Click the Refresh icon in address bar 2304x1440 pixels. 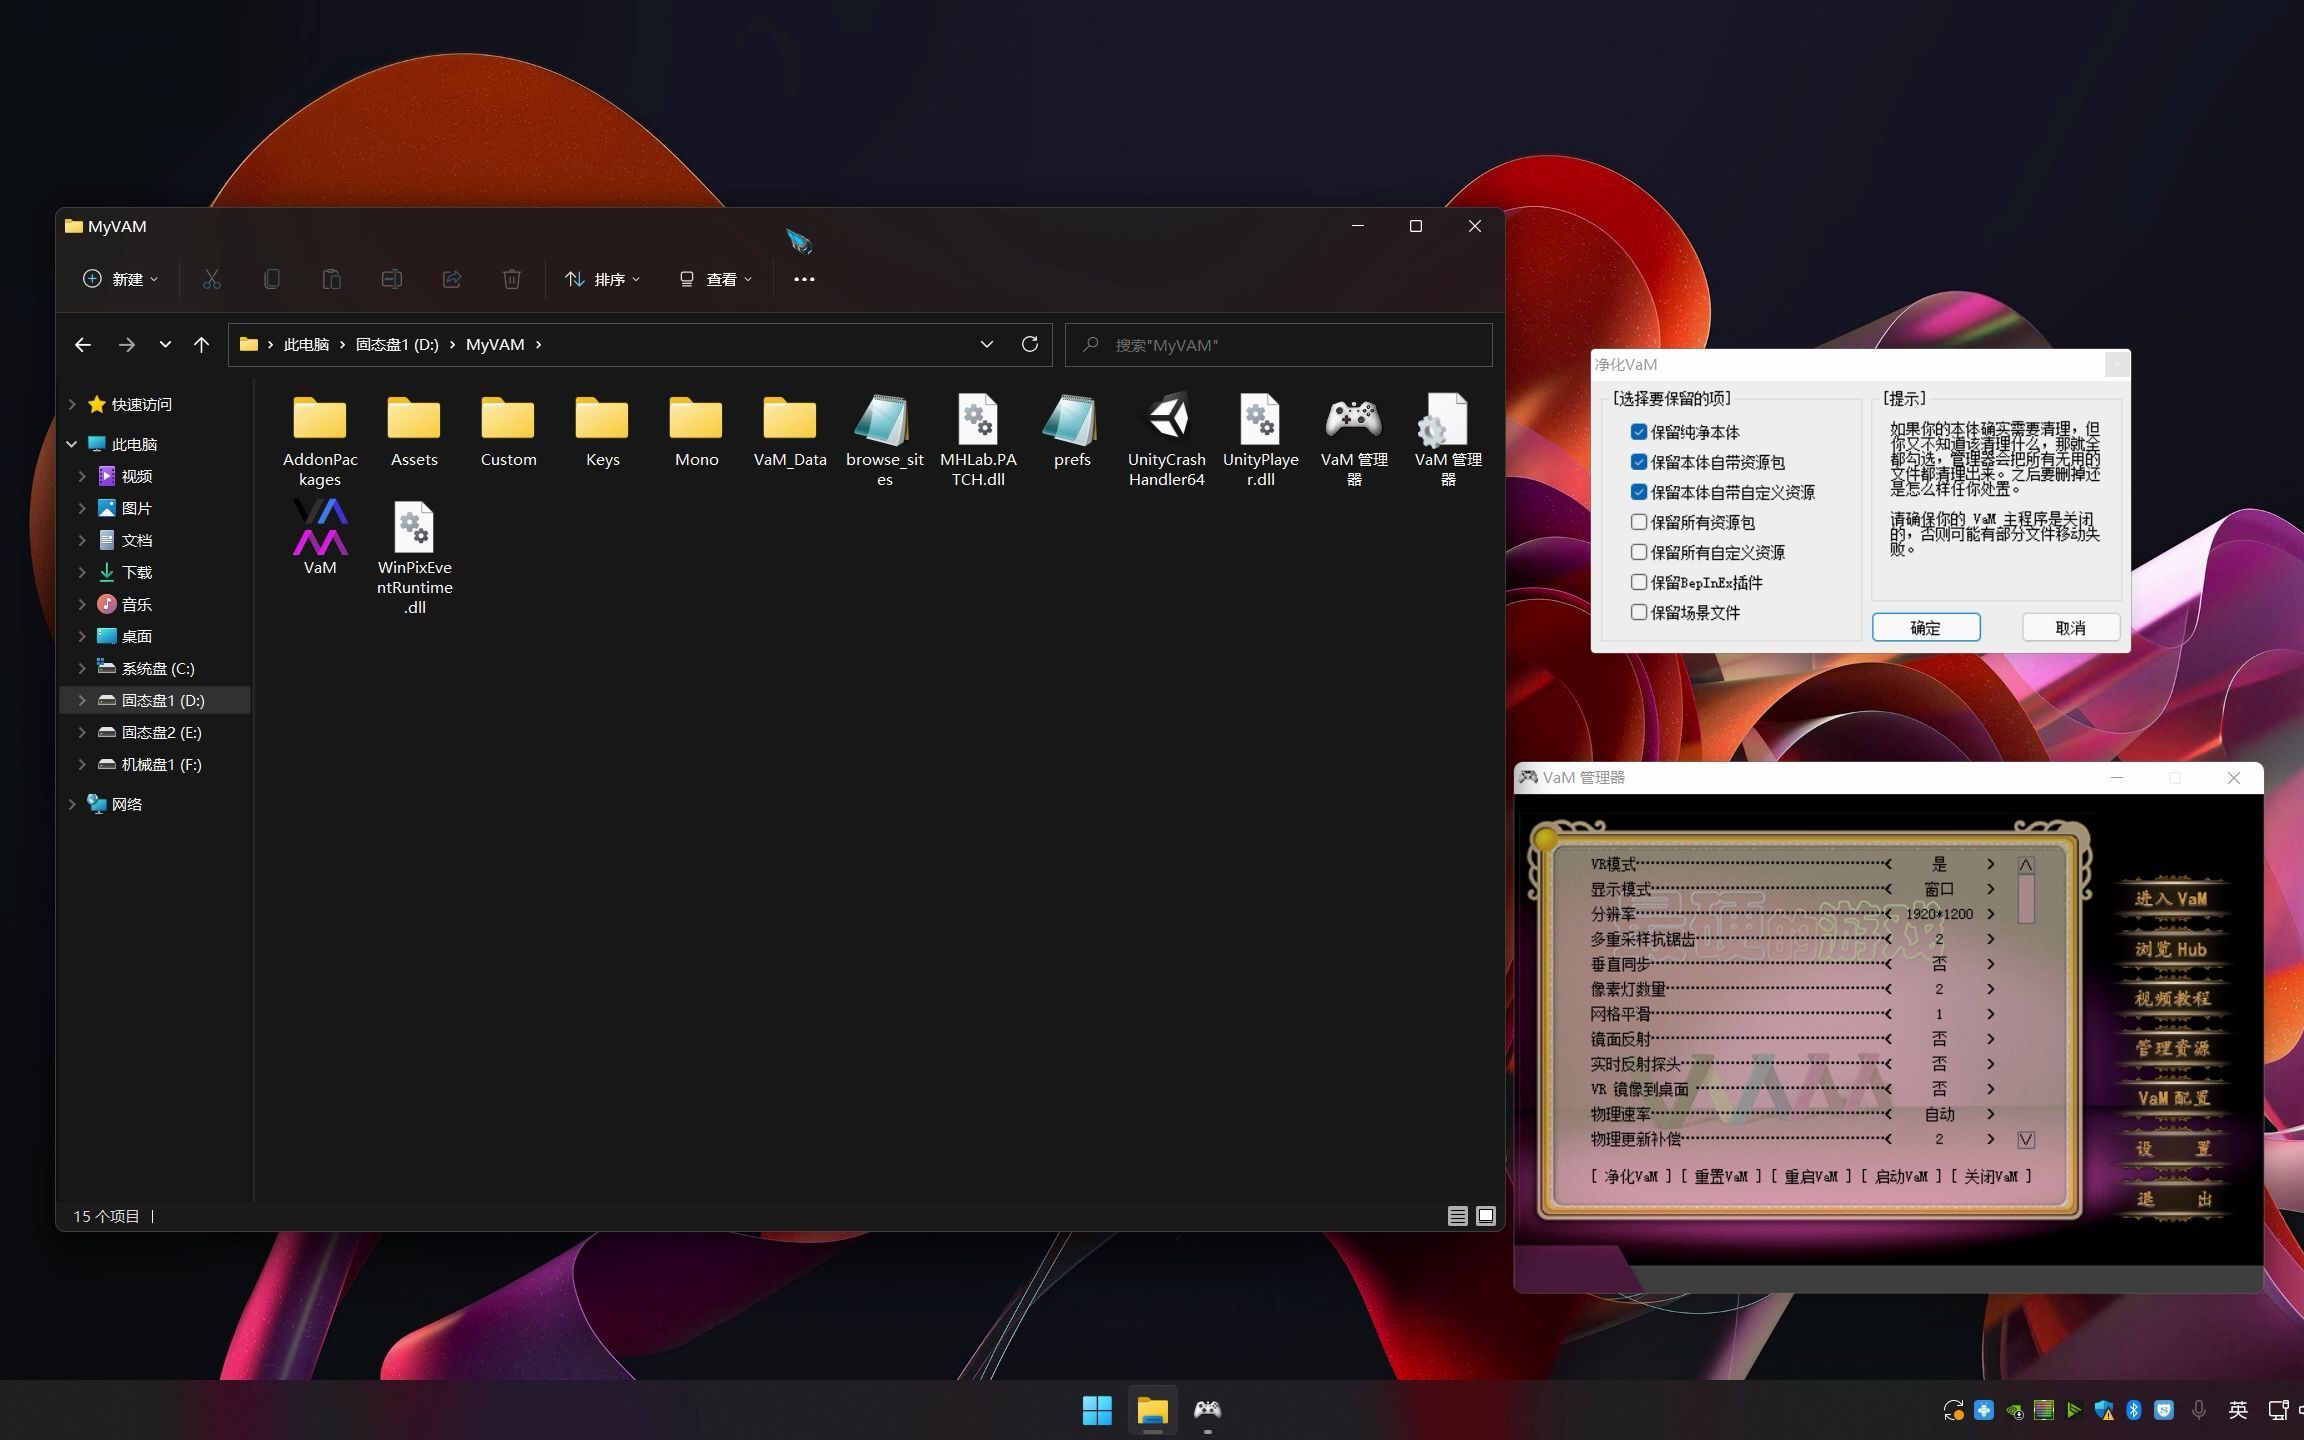click(x=1029, y=344)
